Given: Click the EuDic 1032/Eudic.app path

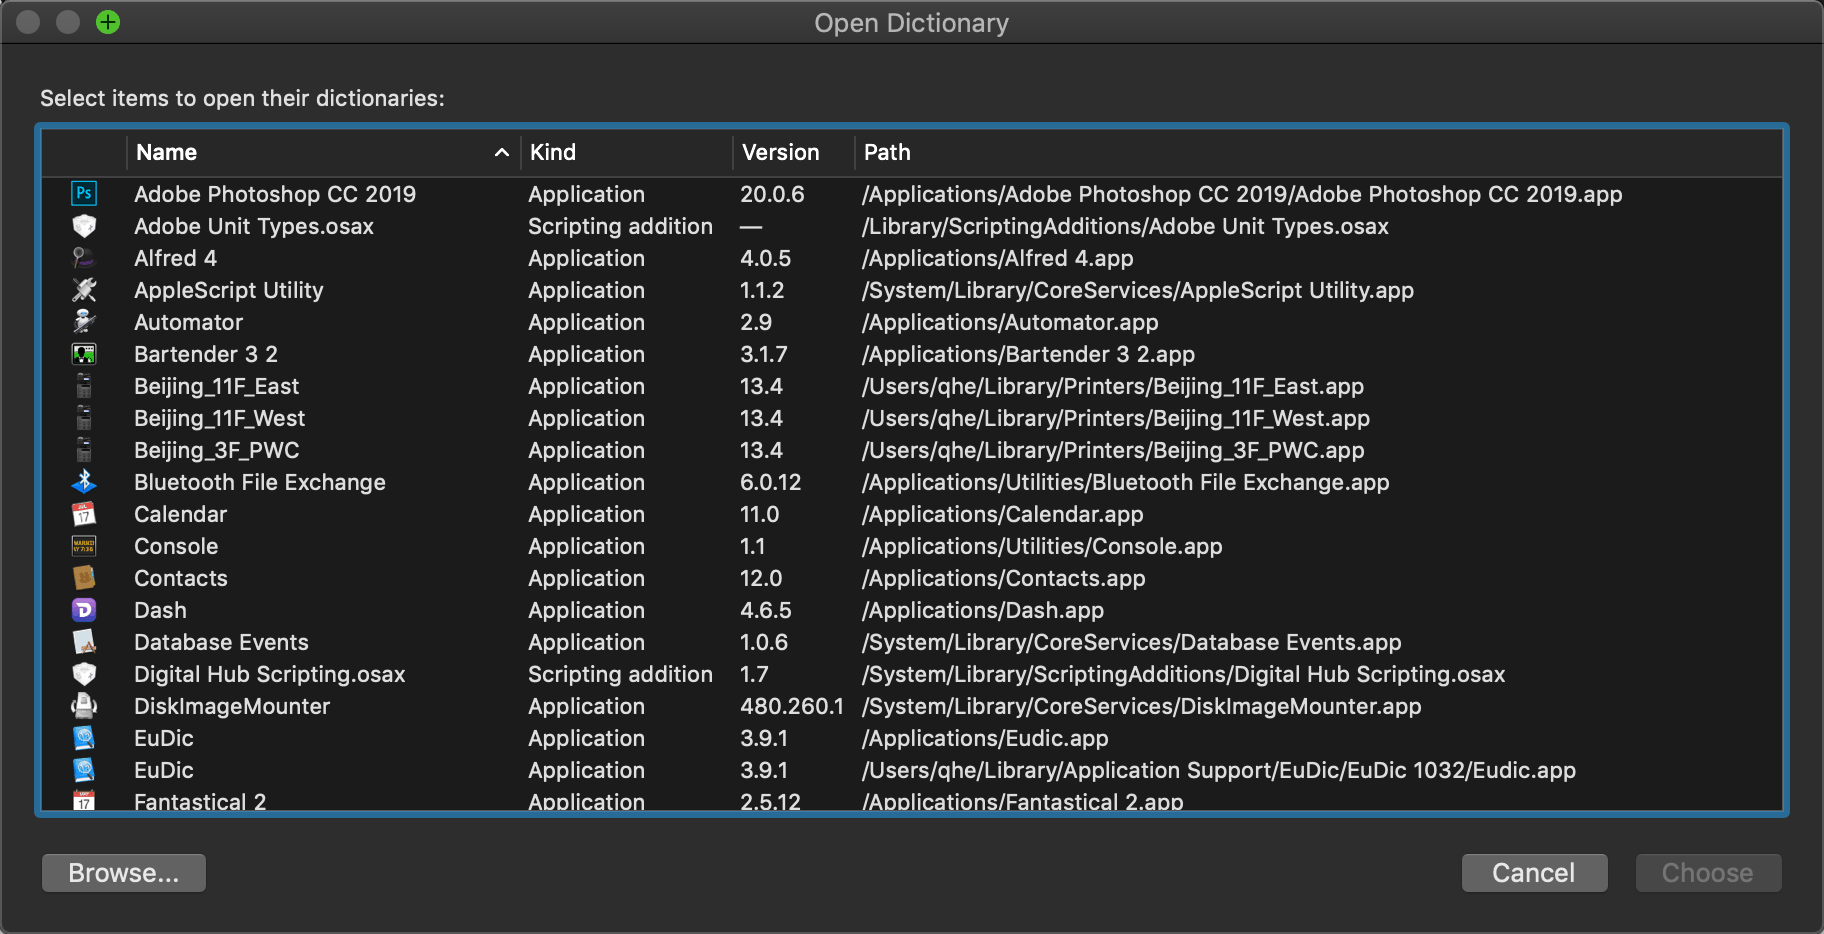Looking at the screenshot, I should (x=1219, y=770).
